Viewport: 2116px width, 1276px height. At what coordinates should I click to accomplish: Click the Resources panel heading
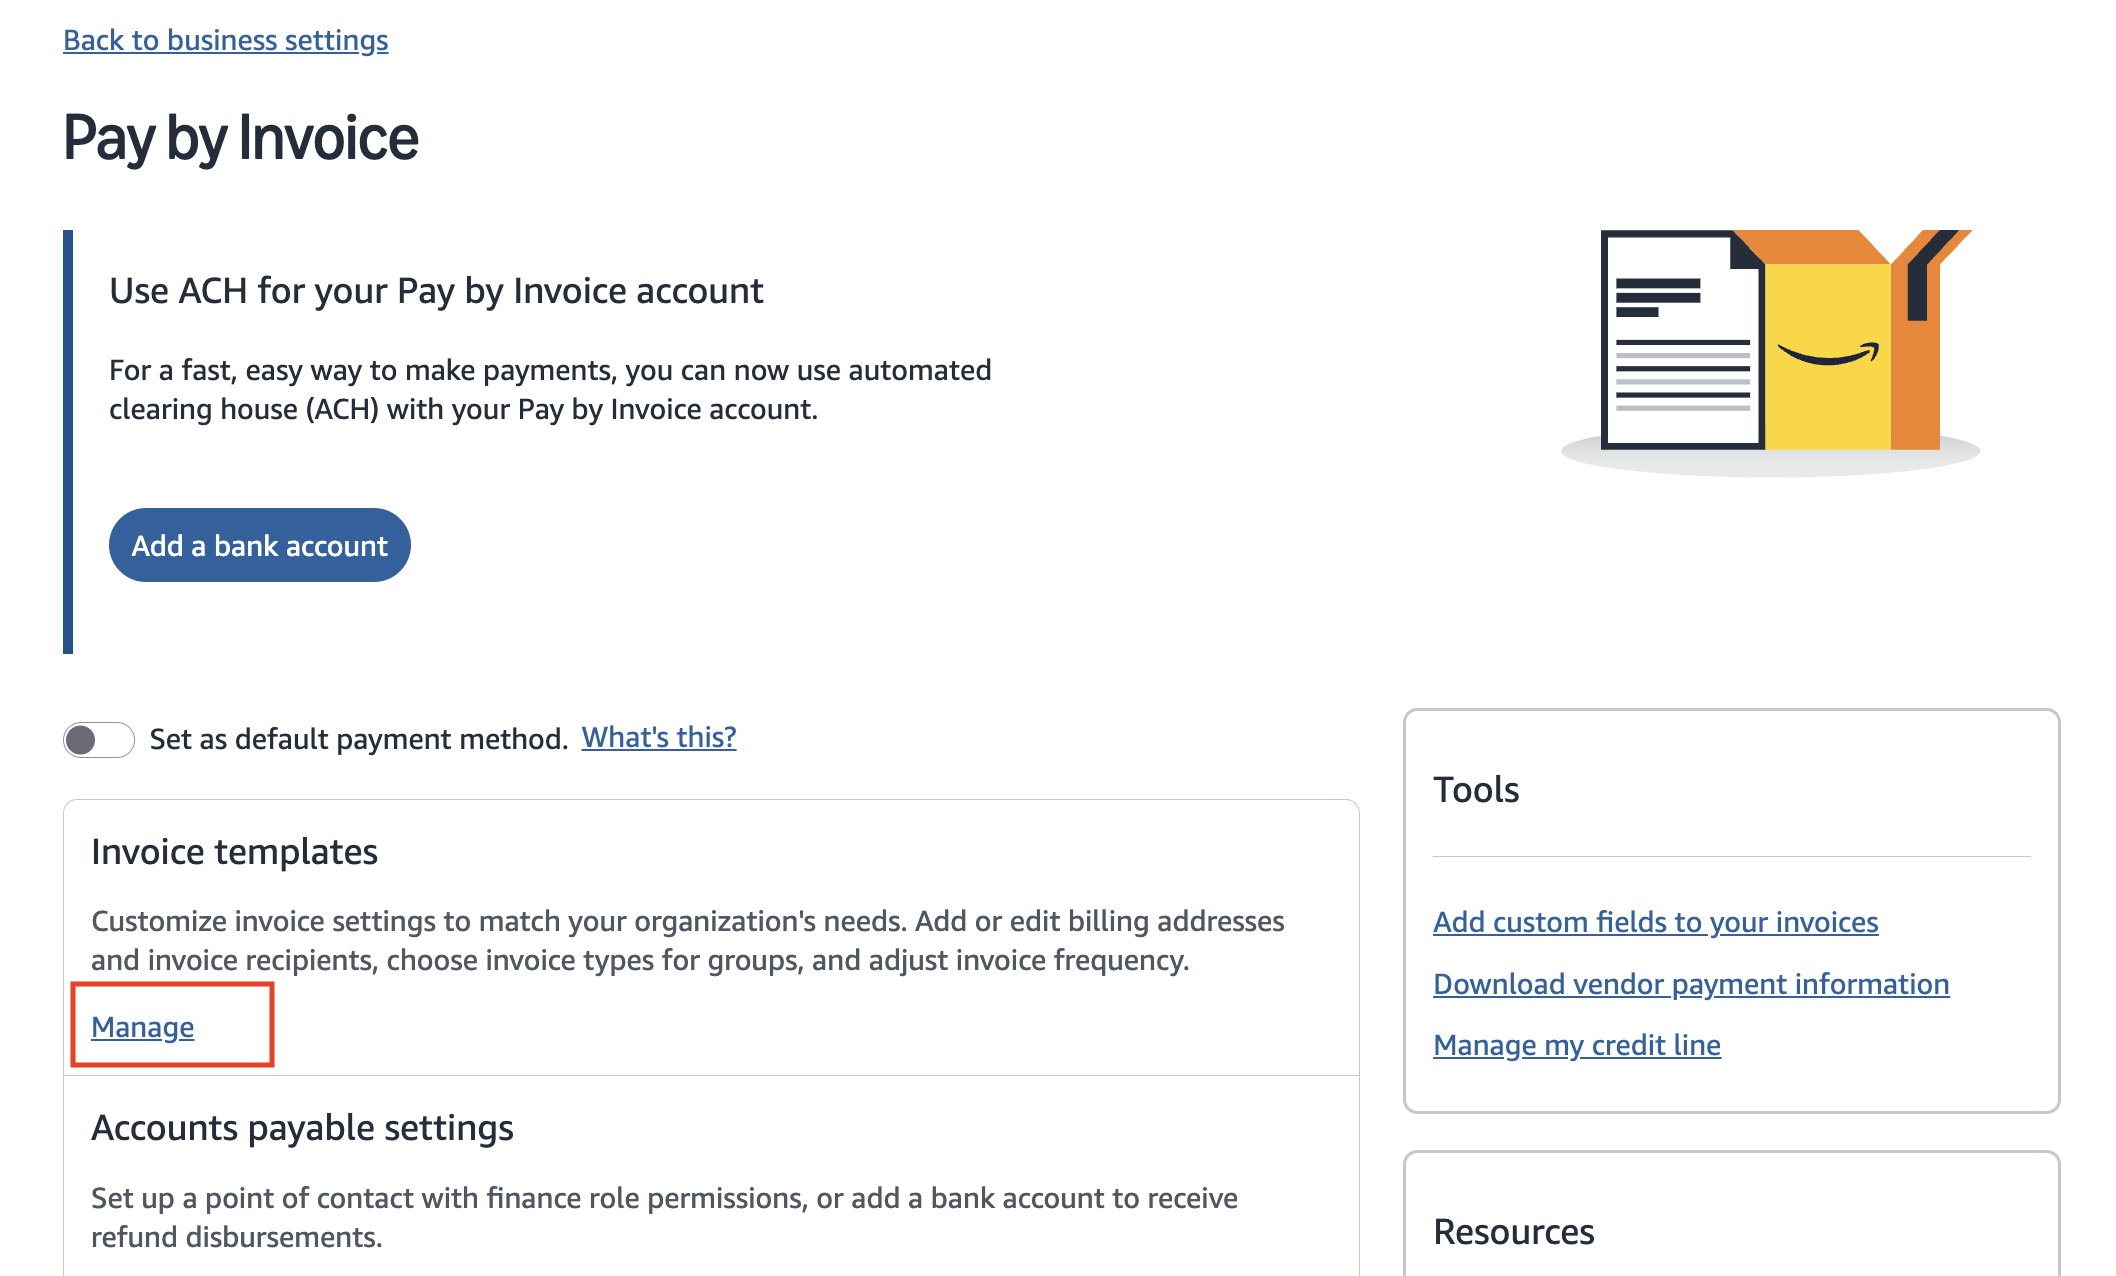pos(1513,1232)
